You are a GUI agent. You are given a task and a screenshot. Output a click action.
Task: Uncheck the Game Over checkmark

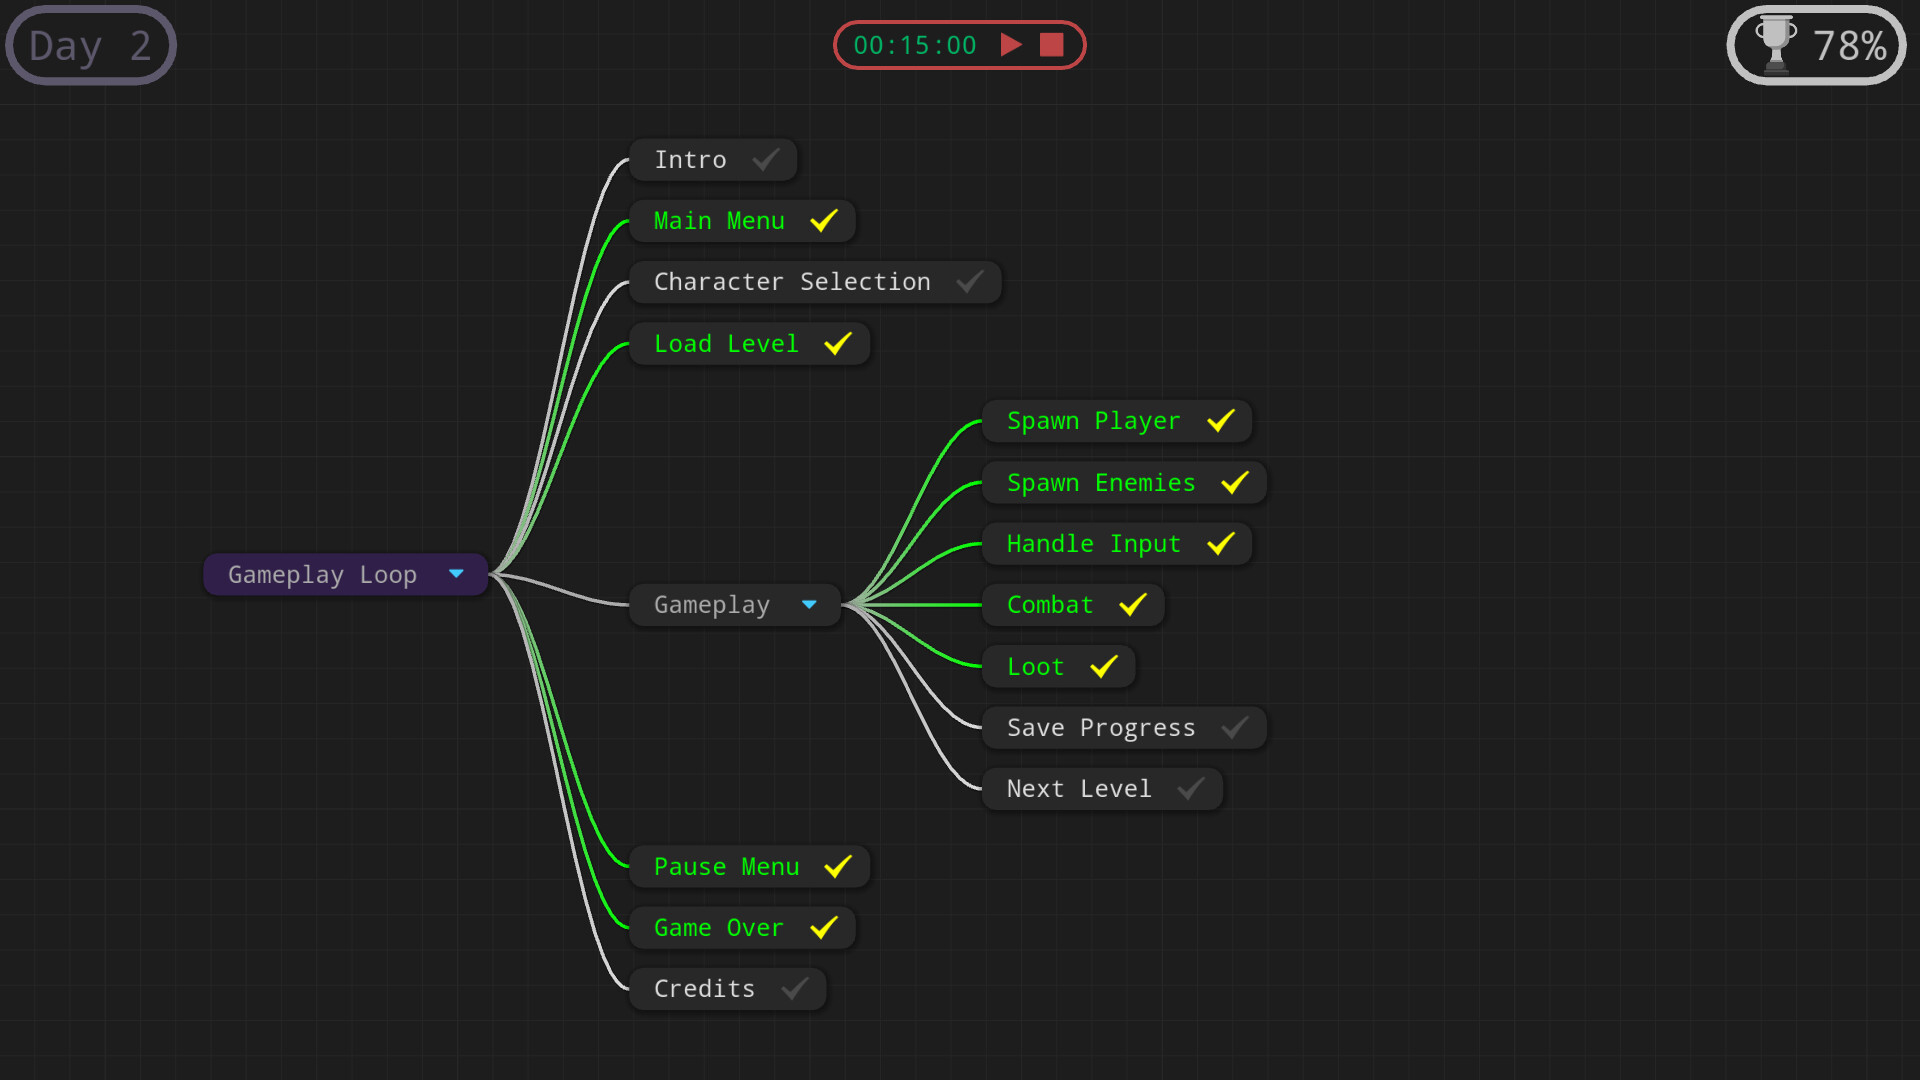tap(824, 928)
